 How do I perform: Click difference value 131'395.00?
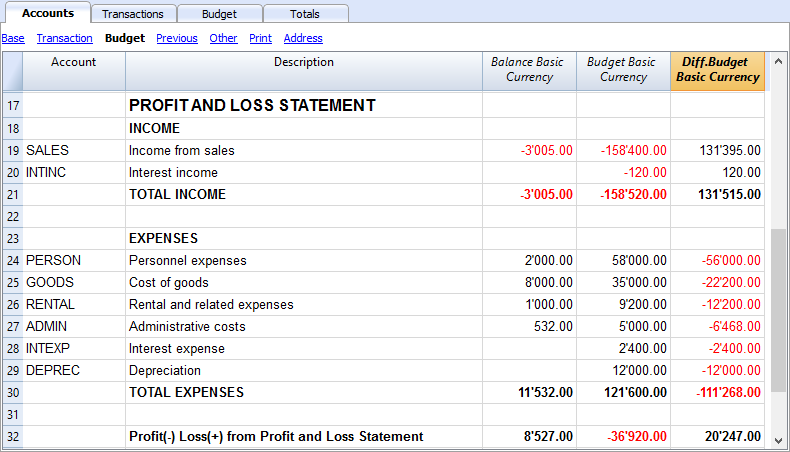pos(717,151)
